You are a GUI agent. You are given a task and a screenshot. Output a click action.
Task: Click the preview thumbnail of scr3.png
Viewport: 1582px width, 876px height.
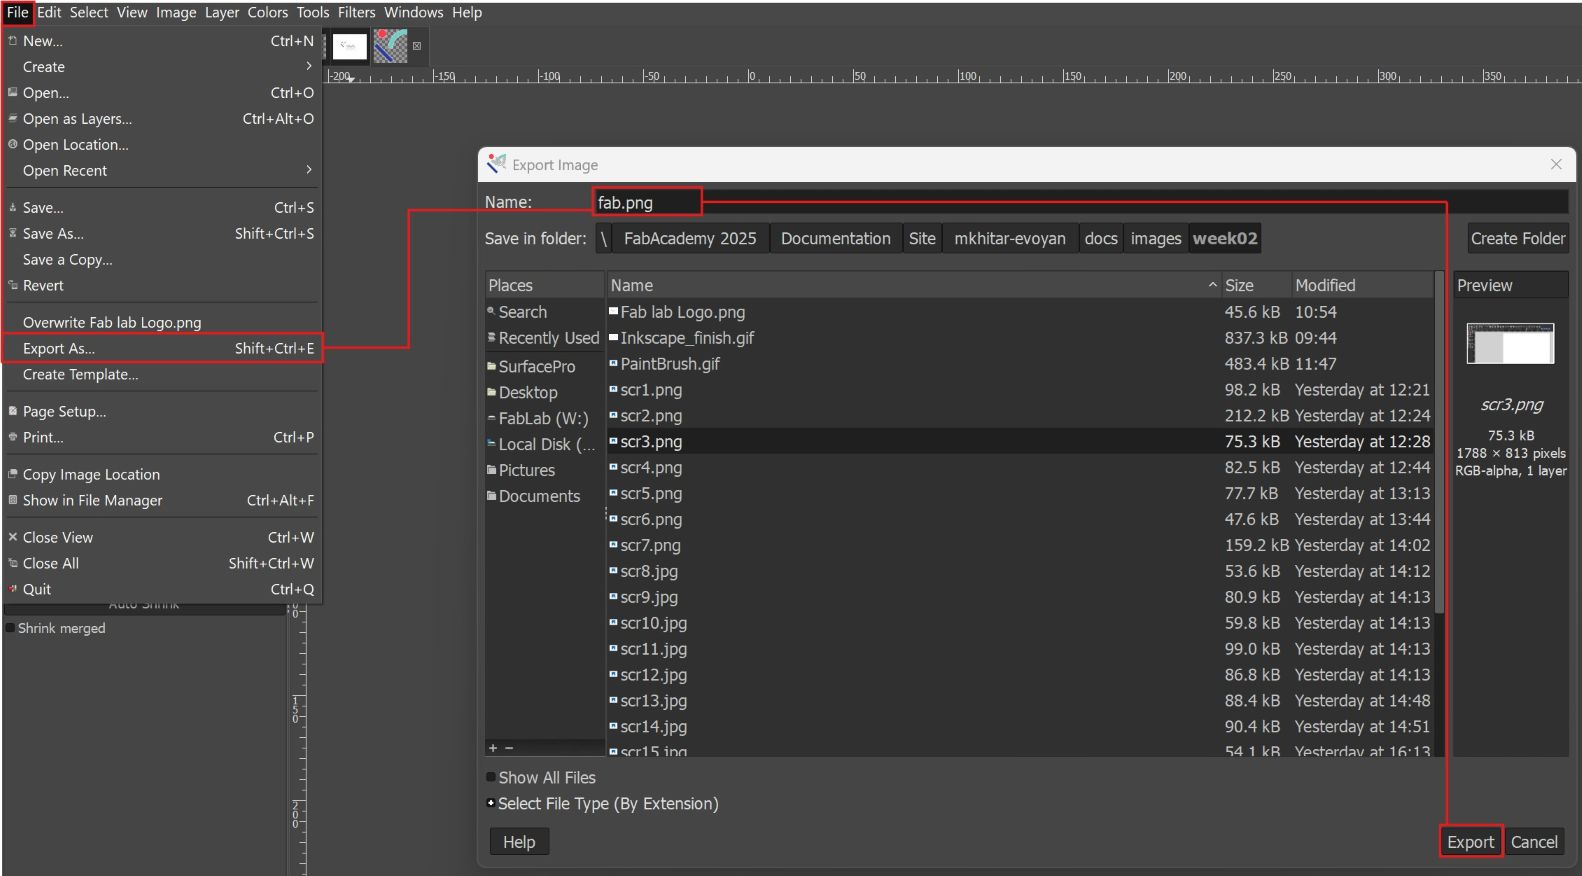(x=1510, y=343)
